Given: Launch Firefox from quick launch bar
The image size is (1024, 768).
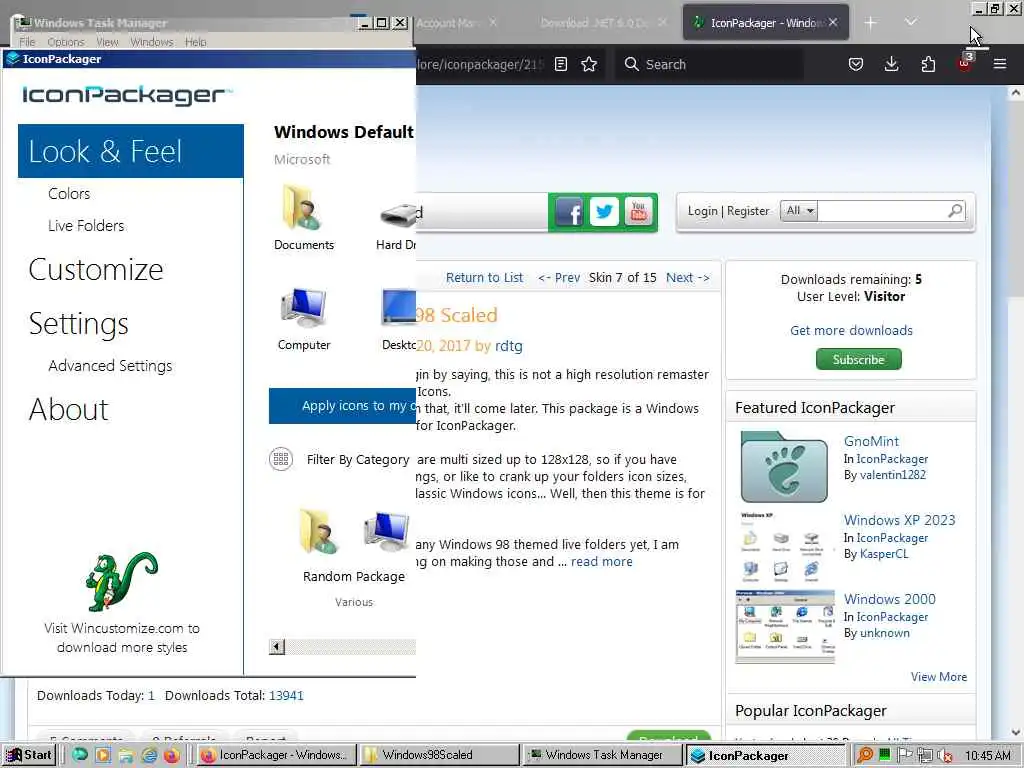Looking at the screenshot, I should [x=172, y=755].
